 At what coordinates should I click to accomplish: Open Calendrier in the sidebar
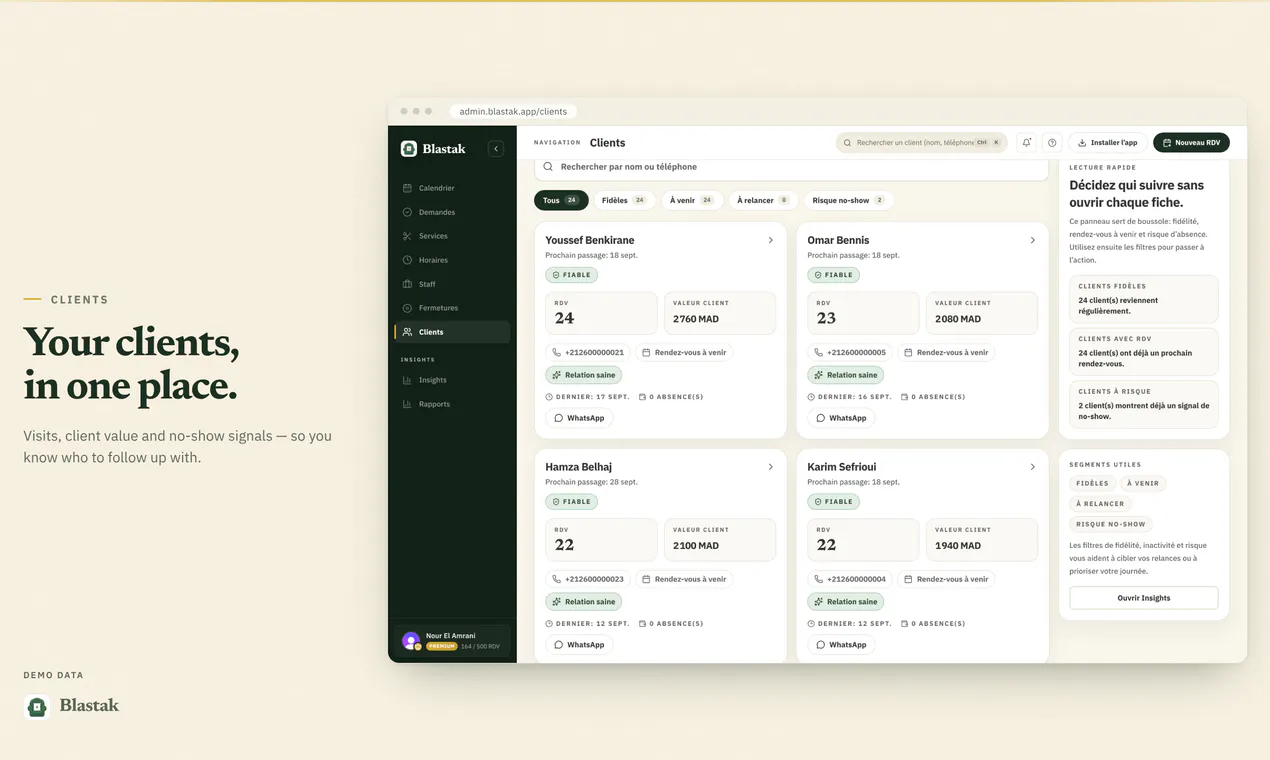pos(452,188)
